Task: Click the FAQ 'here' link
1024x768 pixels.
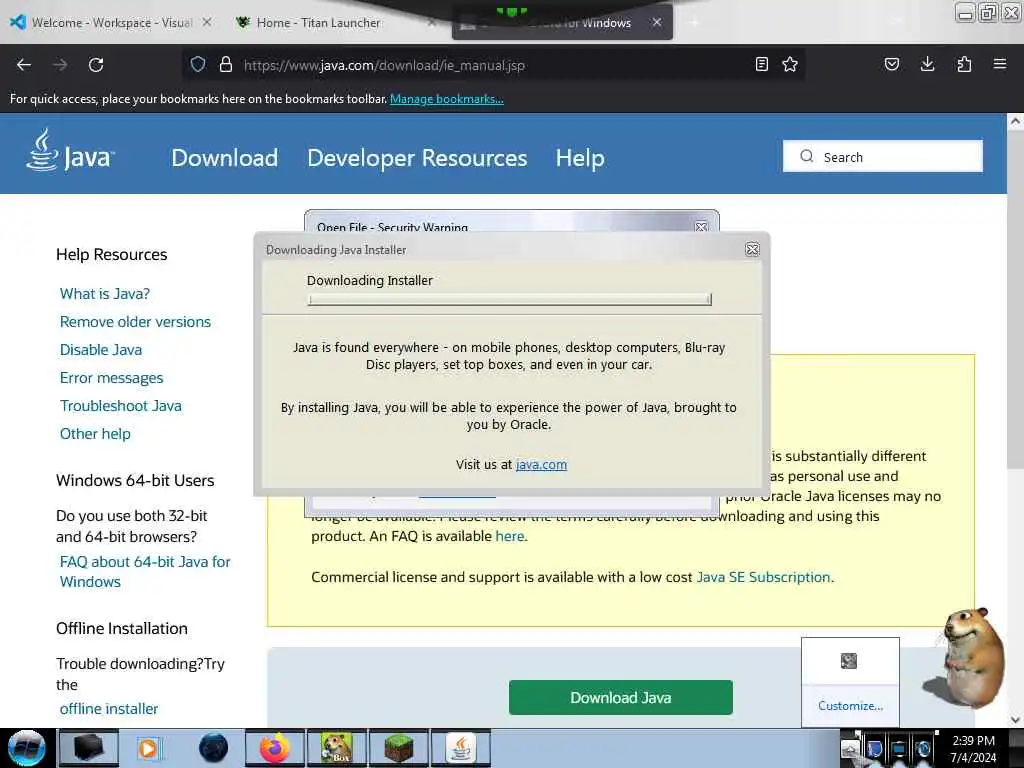Action: (x=510, y=536)
